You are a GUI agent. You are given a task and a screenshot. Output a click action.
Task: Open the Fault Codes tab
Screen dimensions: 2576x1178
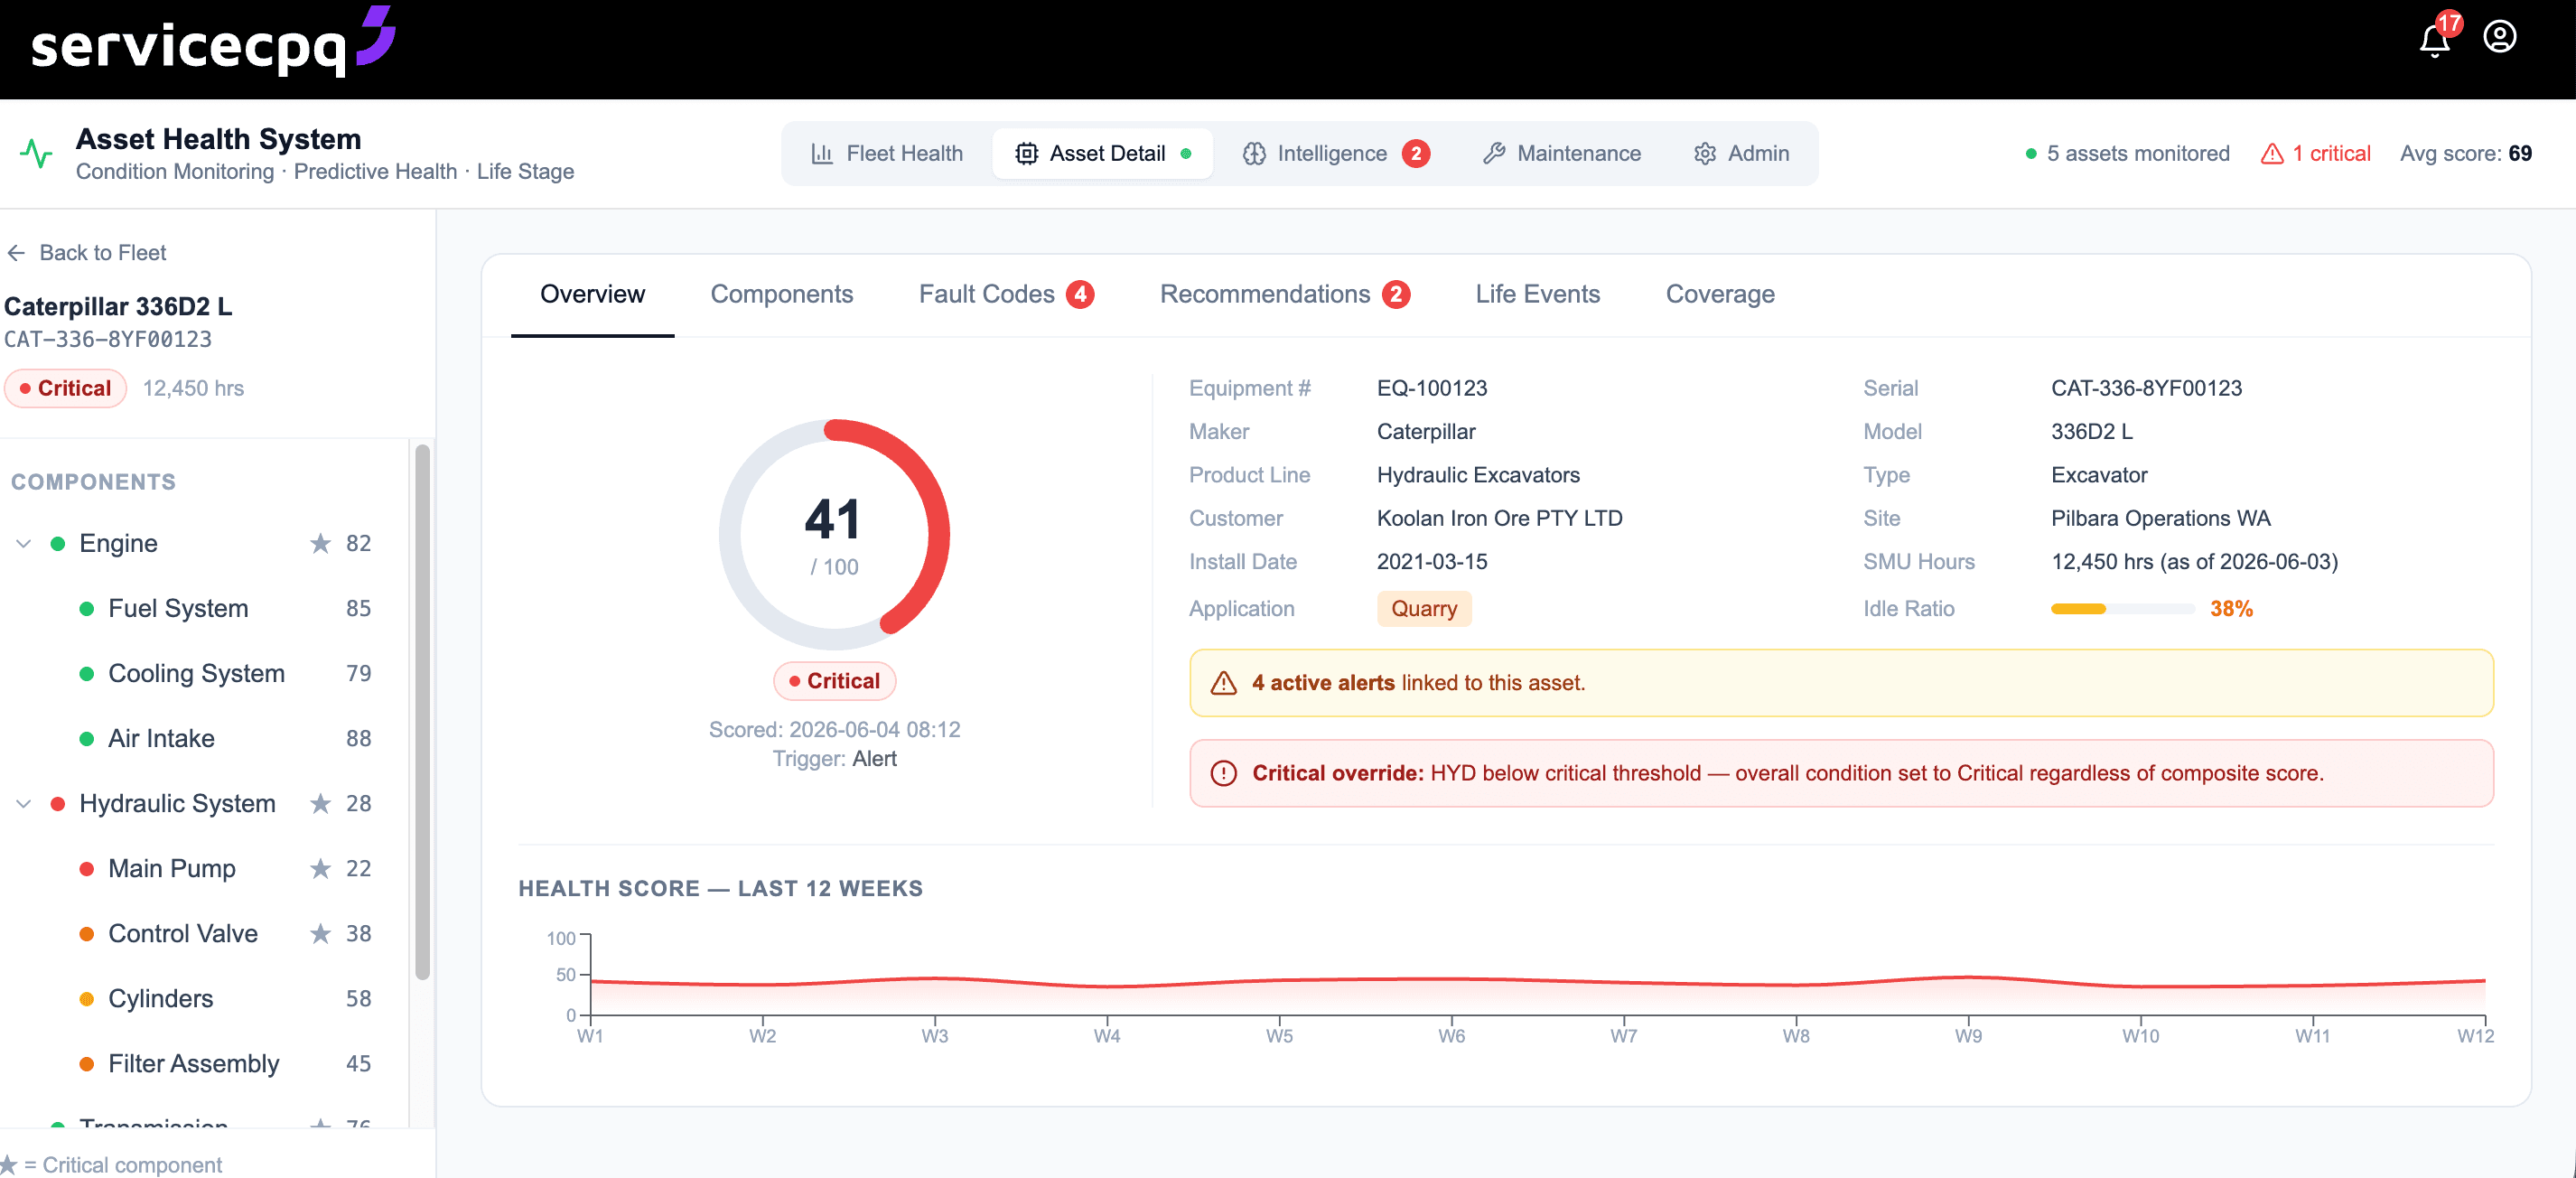click(1006, 294)
